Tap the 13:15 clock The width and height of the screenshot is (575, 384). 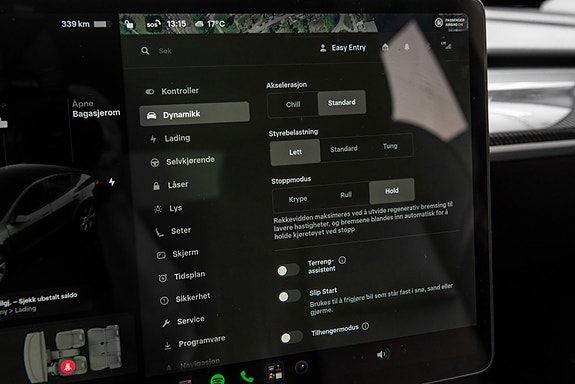[x=176, y=24]
